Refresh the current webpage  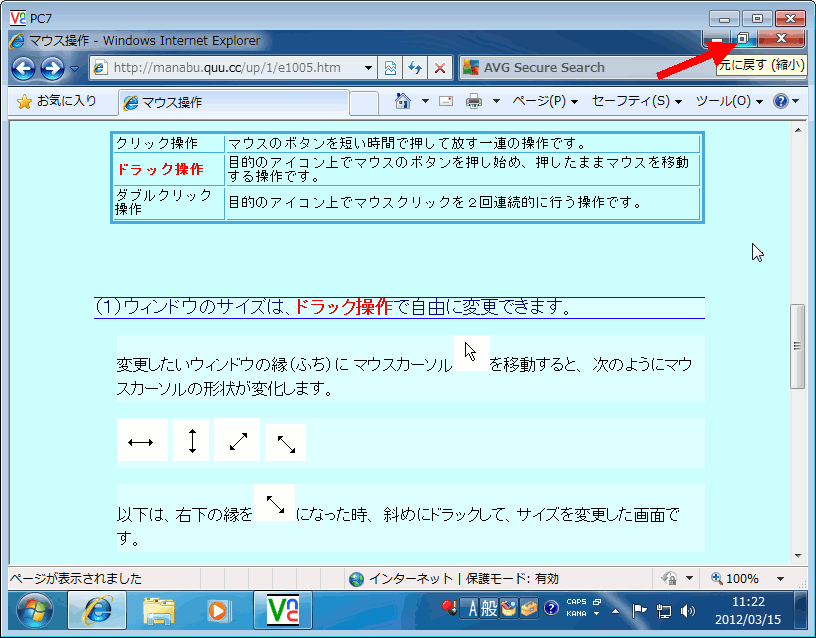417,68
